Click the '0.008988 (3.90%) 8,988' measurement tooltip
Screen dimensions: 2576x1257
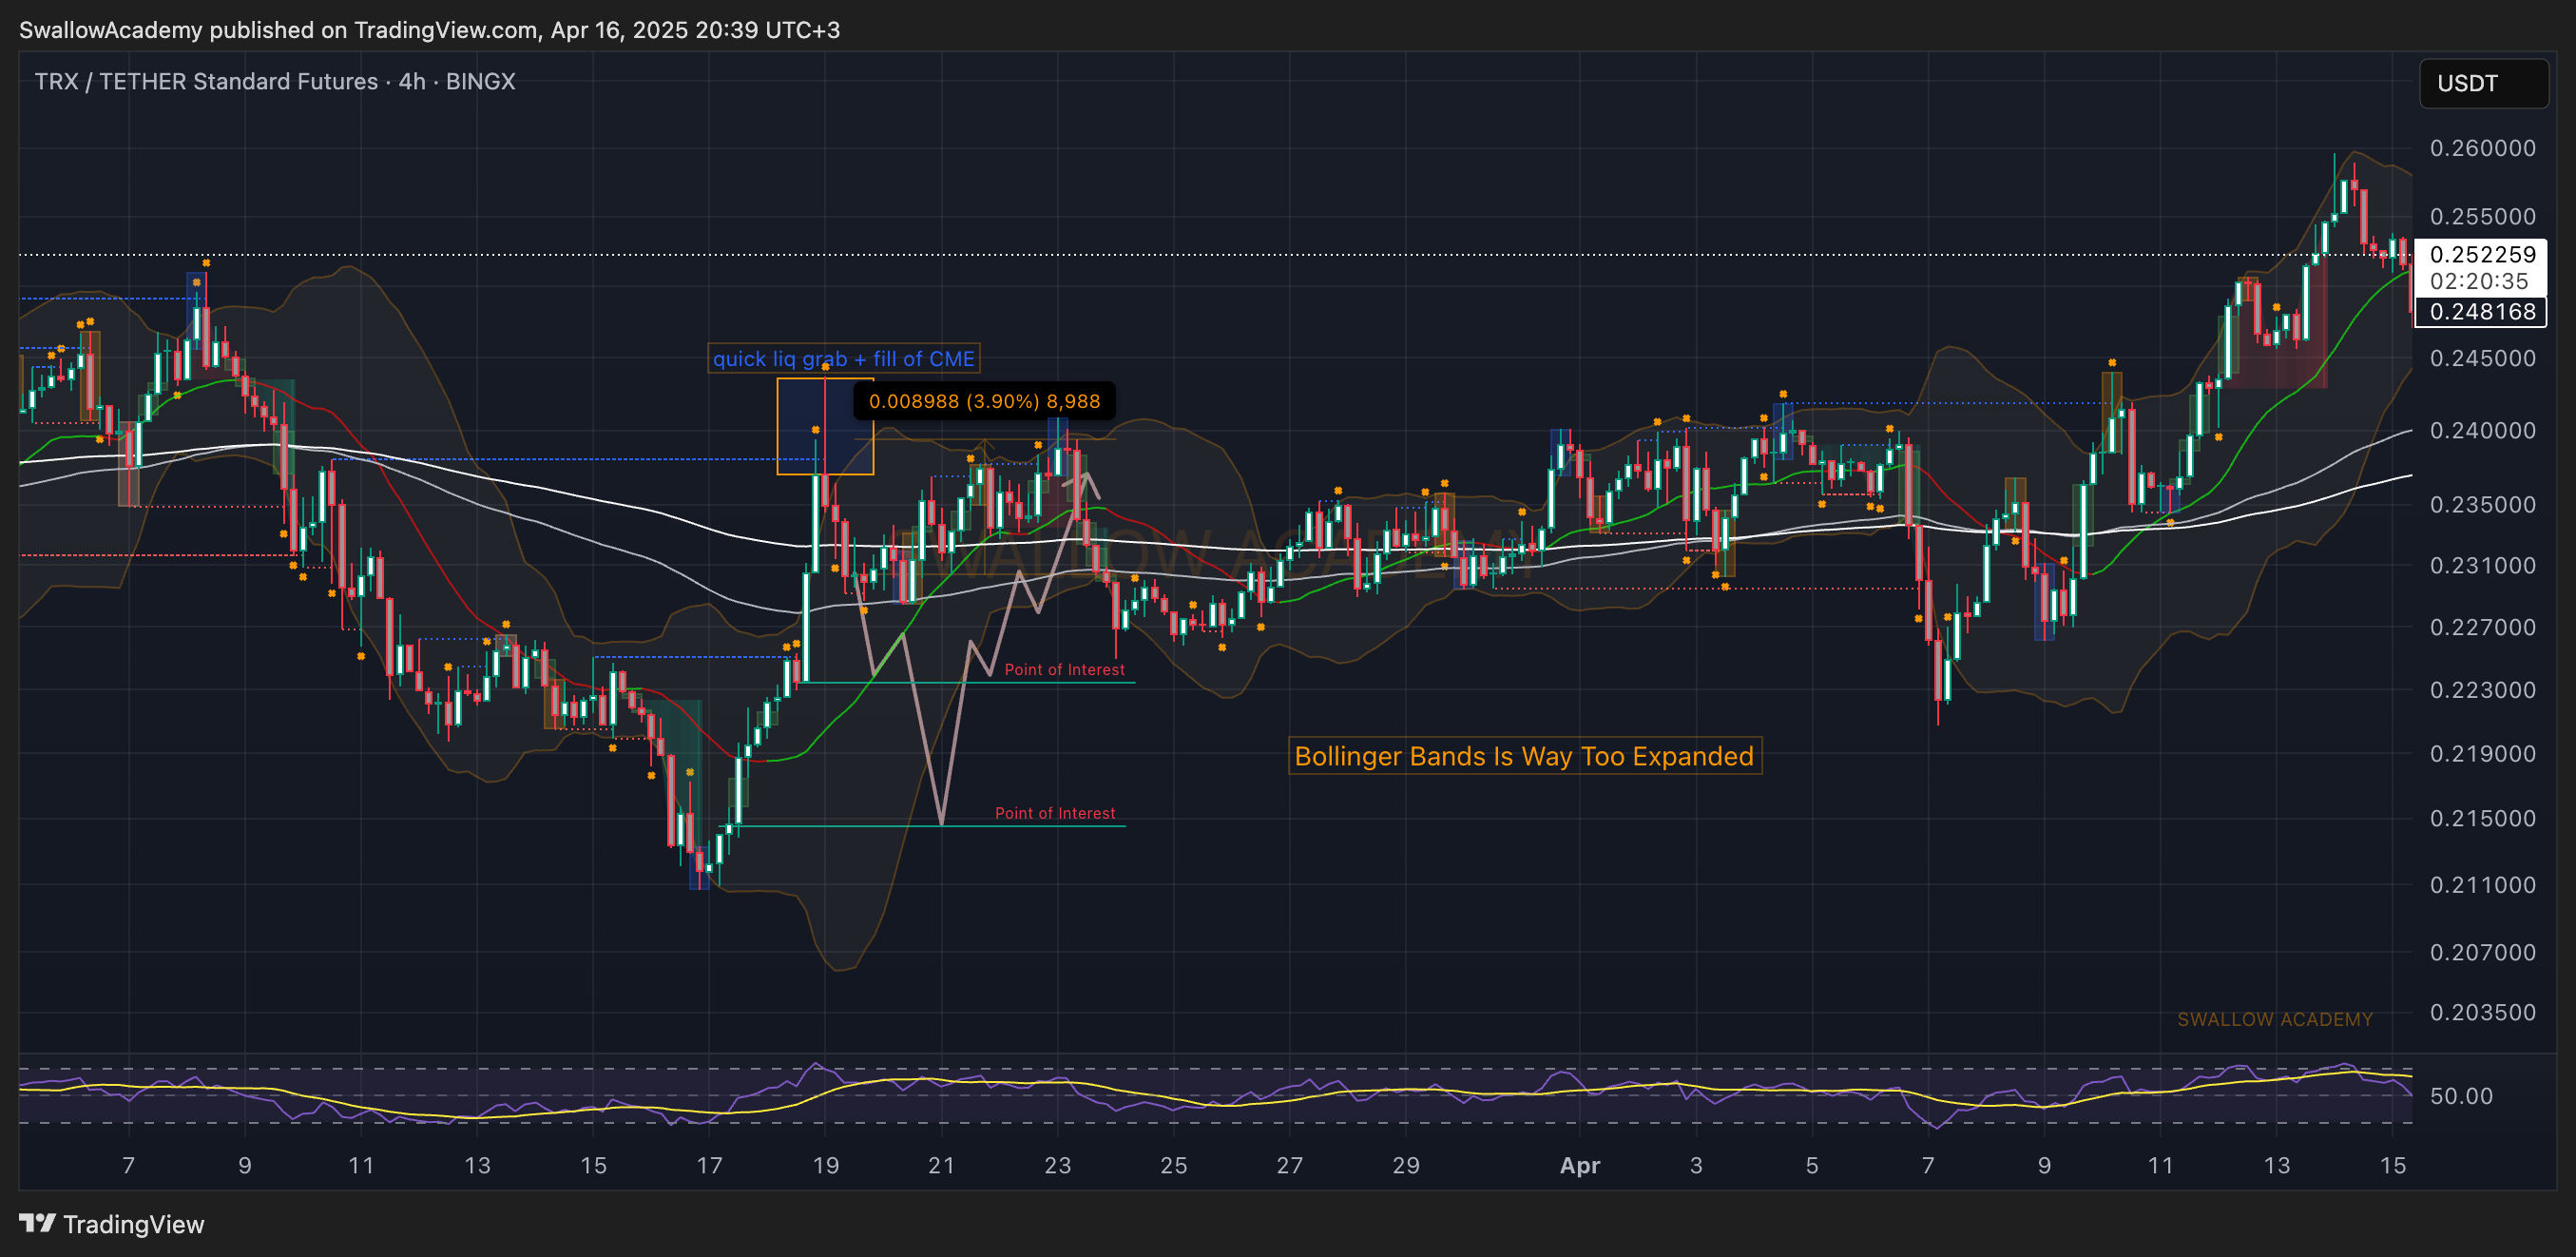[x=984, y=401]
